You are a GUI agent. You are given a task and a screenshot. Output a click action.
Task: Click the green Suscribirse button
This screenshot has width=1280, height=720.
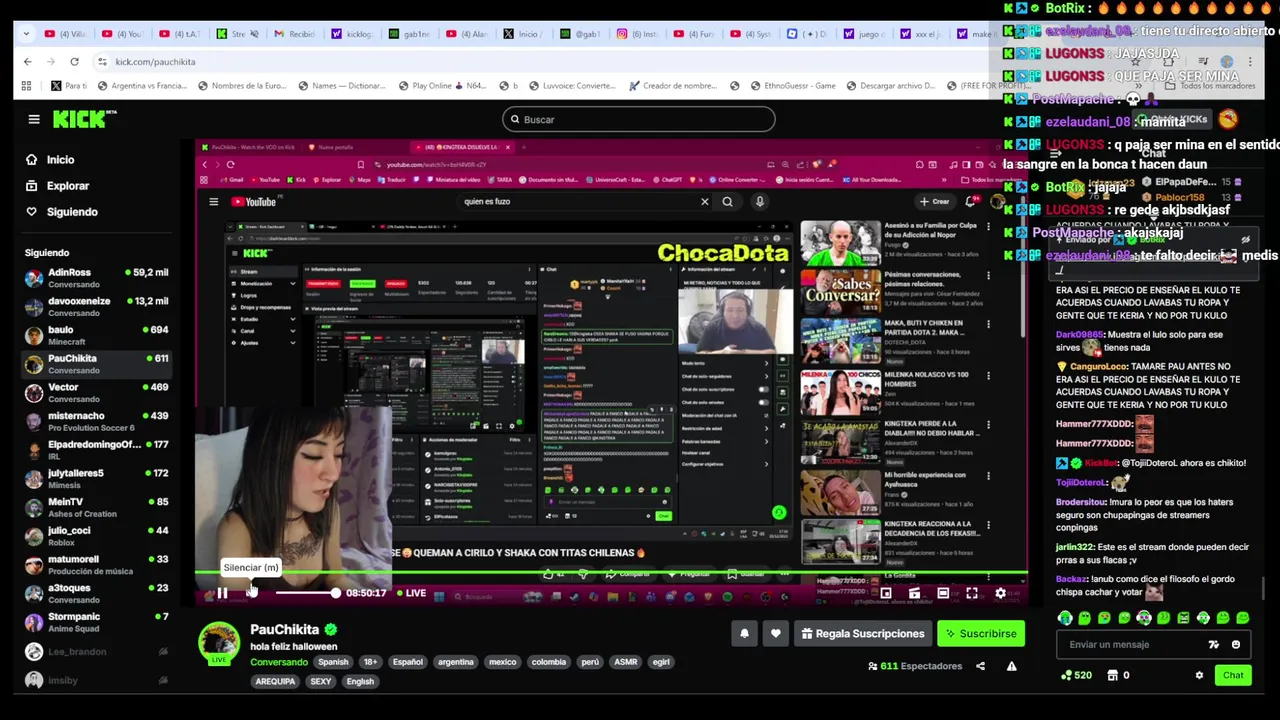click(981, 633)
